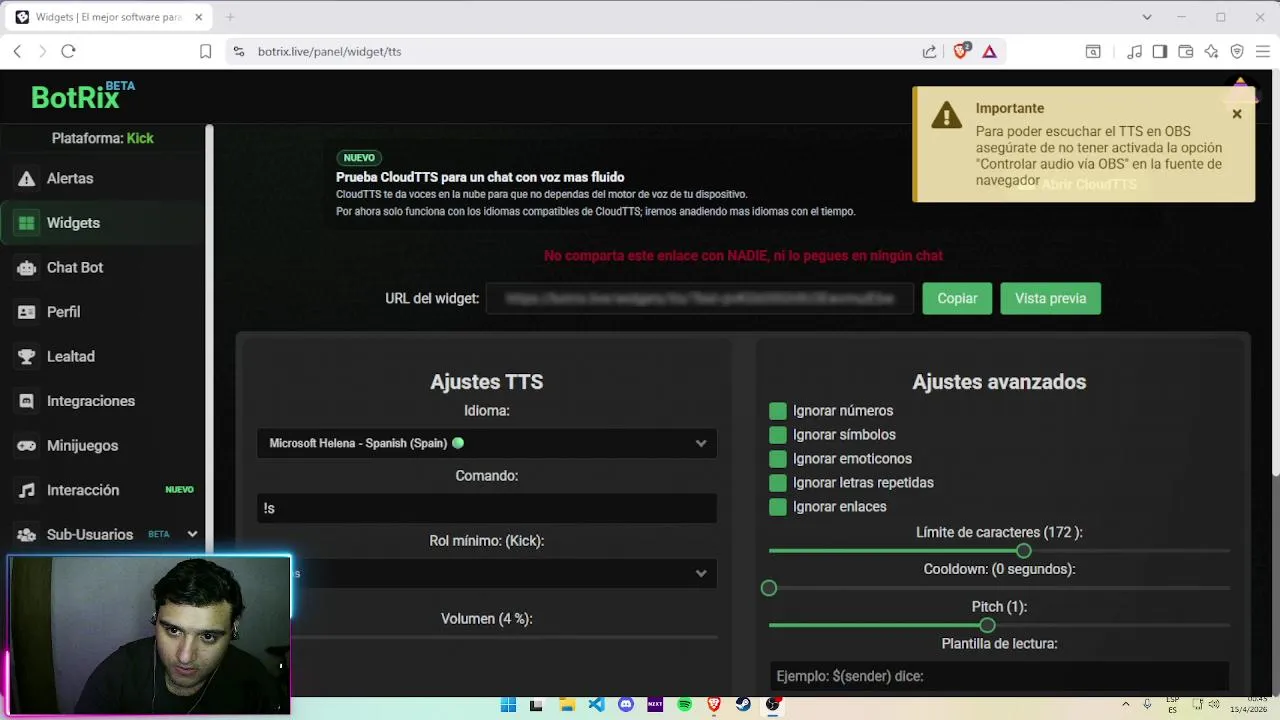Click the Cooldown slider handle

coord(769,588)
